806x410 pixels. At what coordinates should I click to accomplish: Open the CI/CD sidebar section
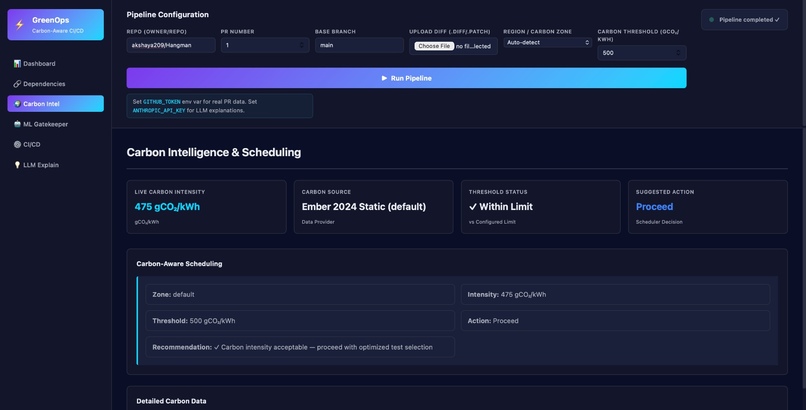pyautogui.click(x=56, y=144)
